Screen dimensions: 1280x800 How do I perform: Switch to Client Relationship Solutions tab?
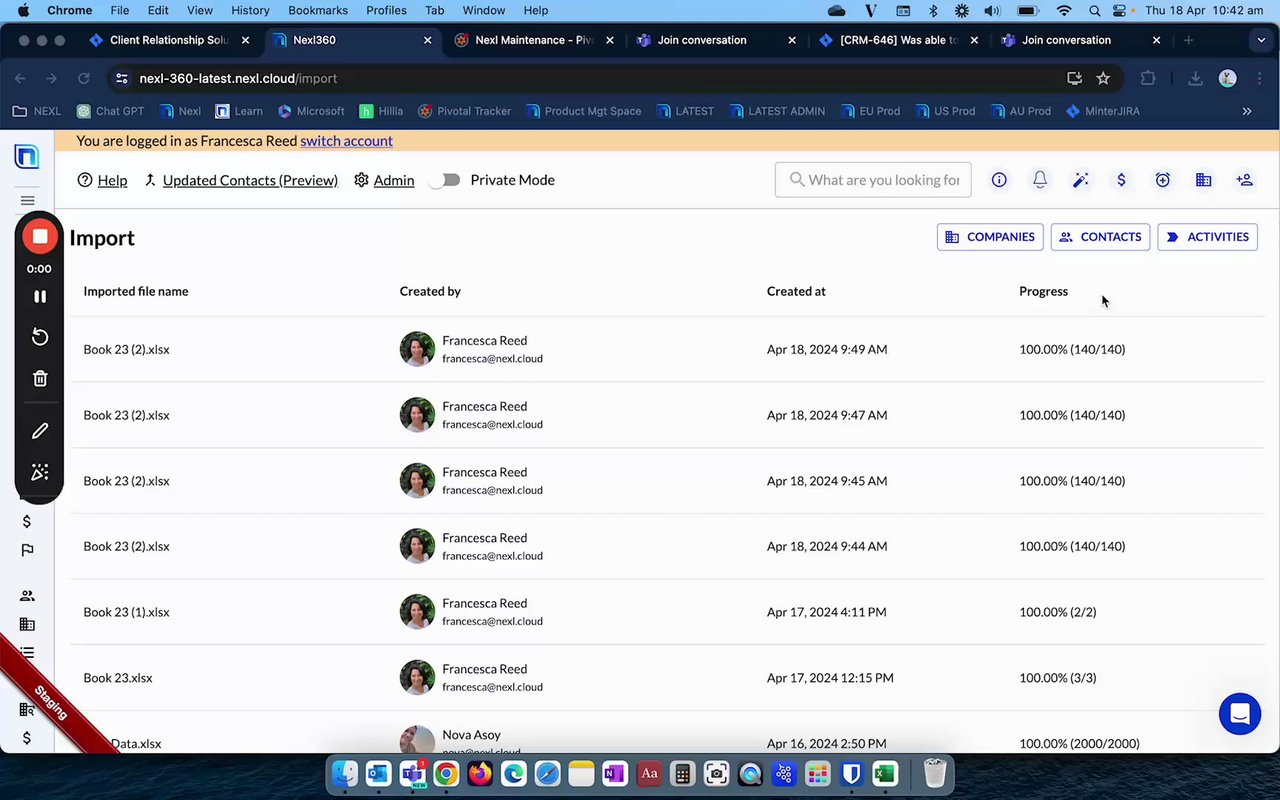click(169, 40)
